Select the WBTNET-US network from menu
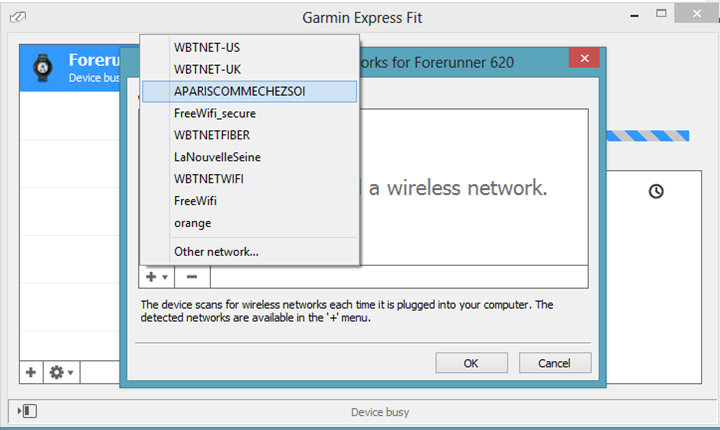This screenshot has height=430, width=720. coord(249,47)
